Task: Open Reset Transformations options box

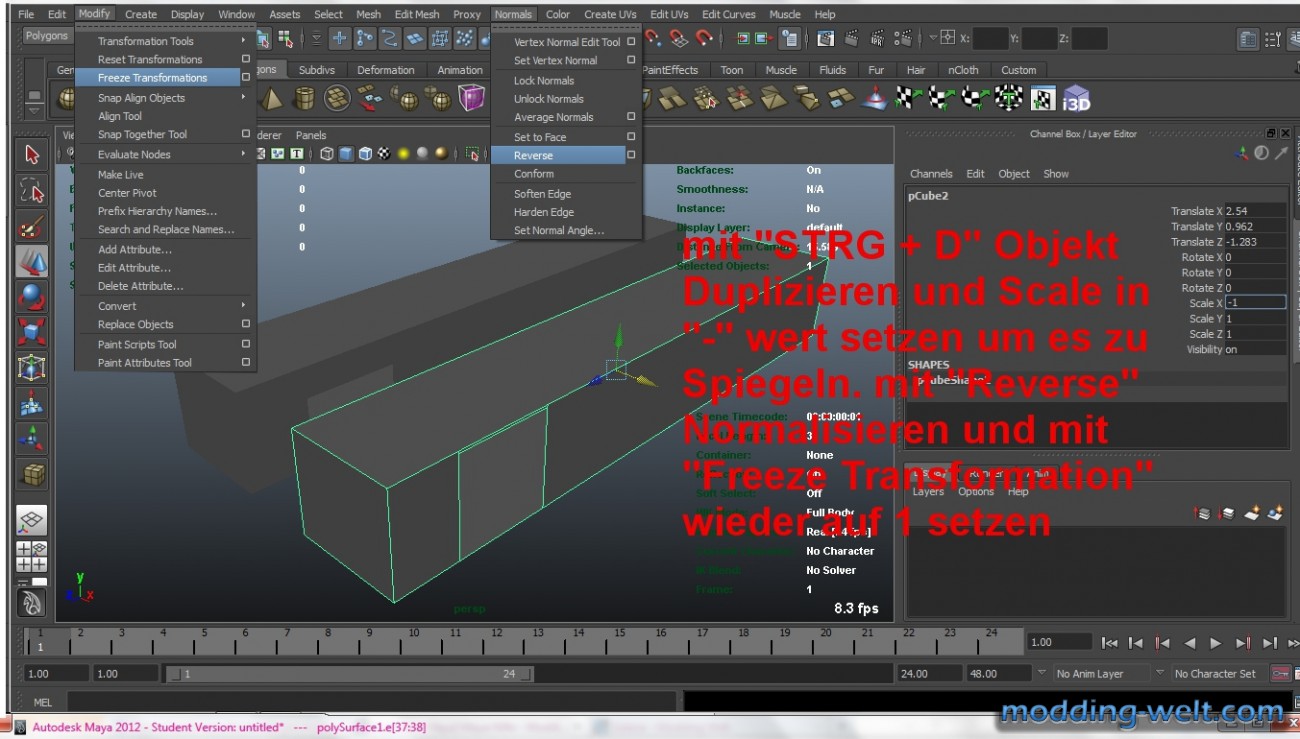Action: pyautogui.click(x=246, y=59)
